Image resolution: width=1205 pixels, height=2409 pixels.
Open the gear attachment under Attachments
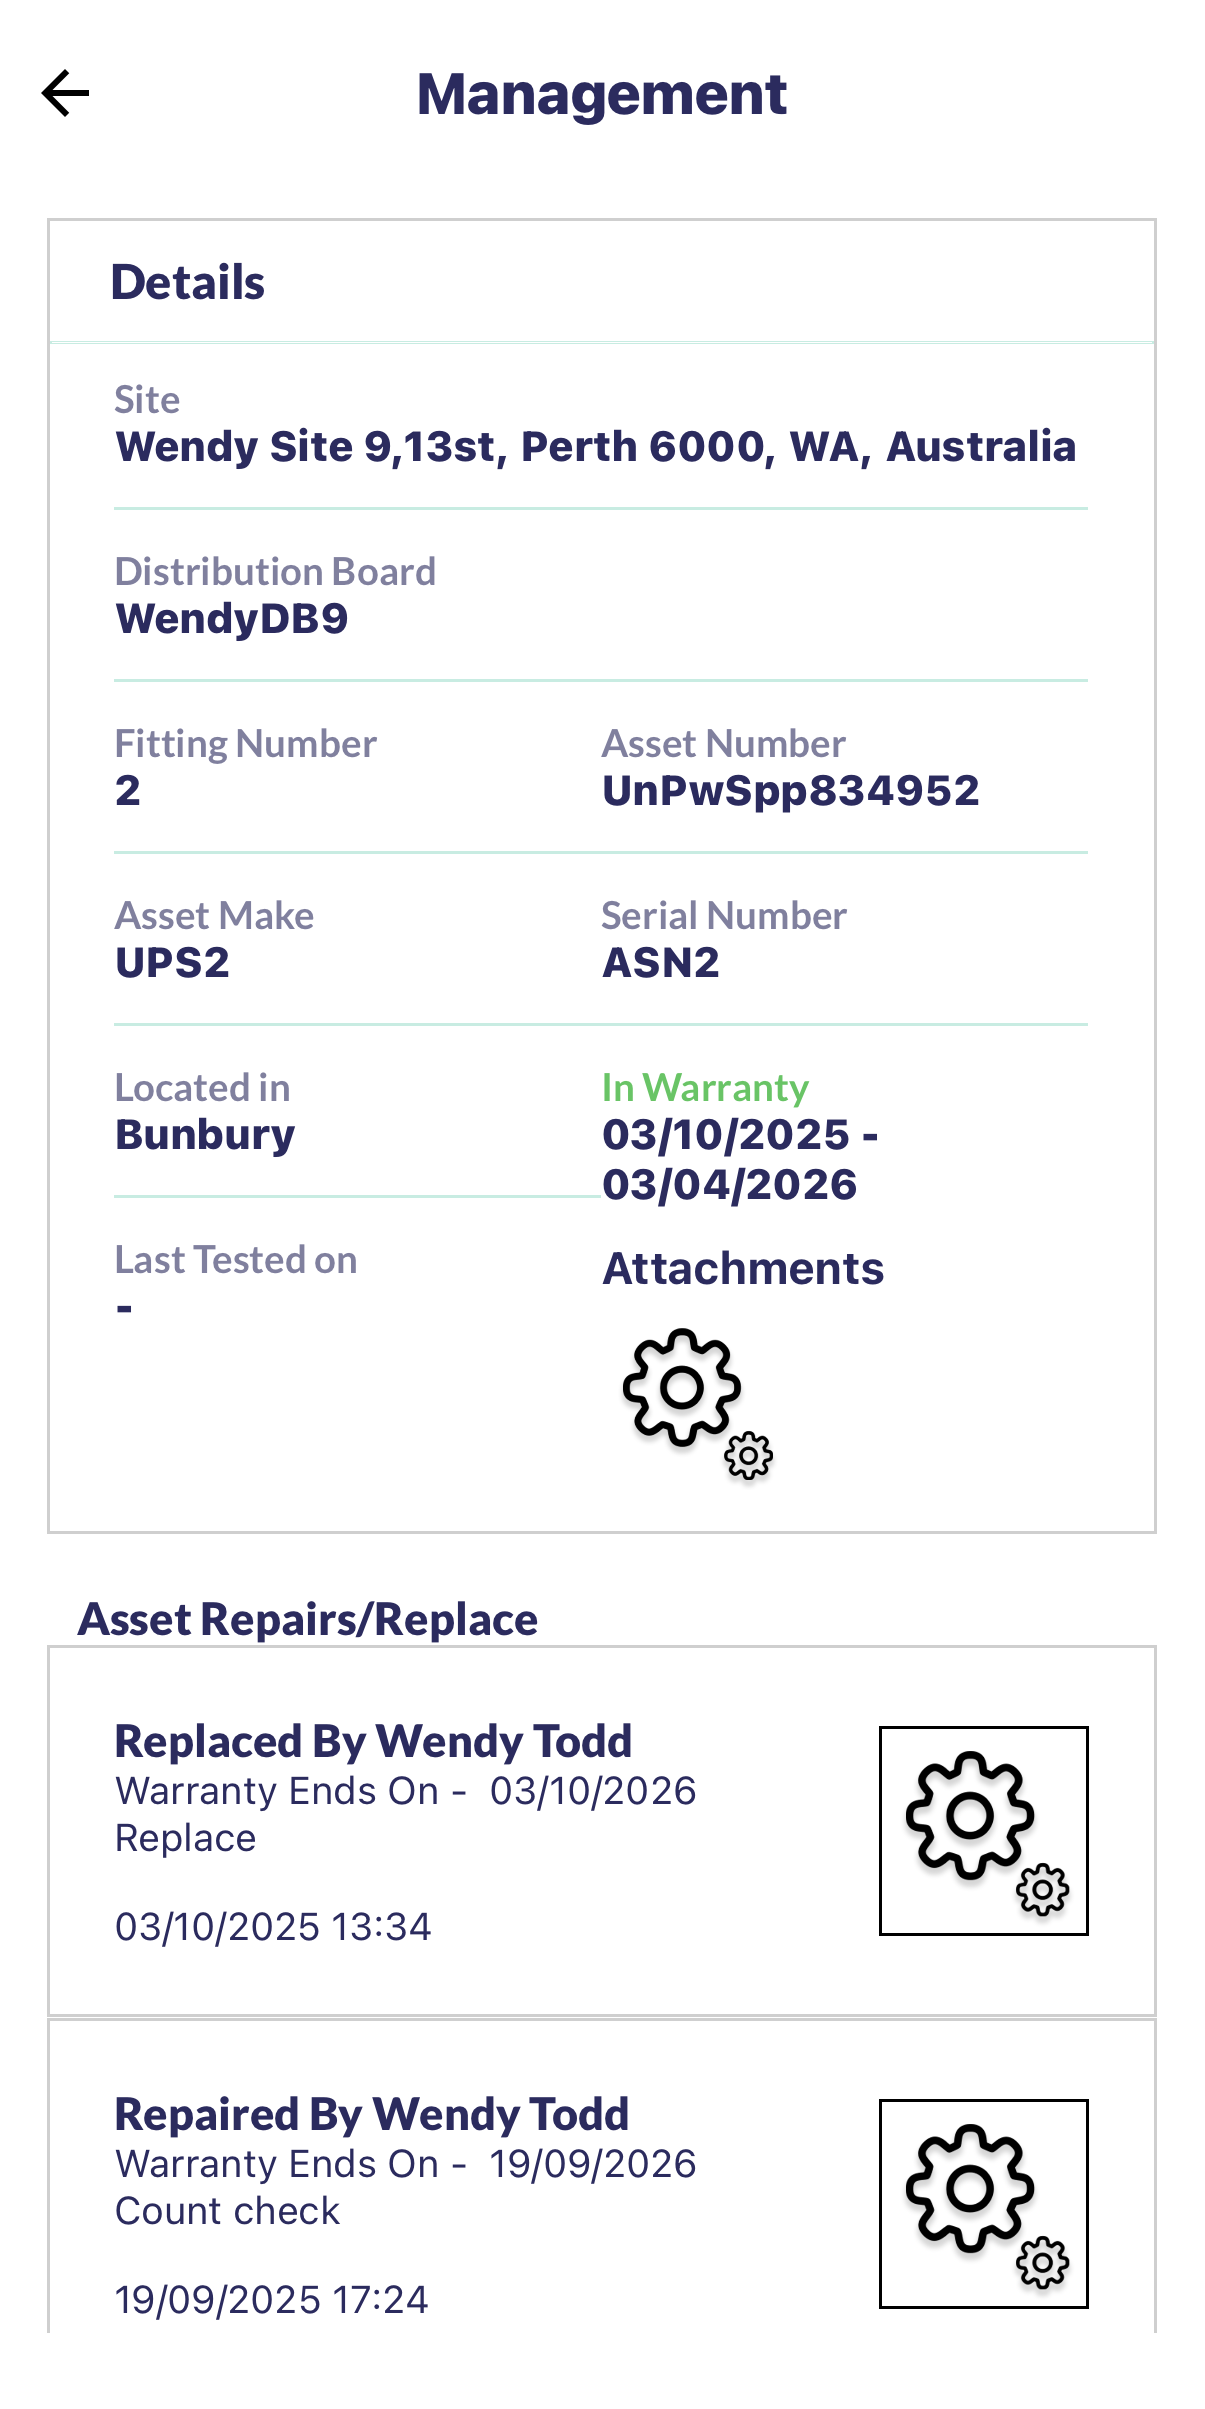pyautogui.click(x=697, y=1402)
